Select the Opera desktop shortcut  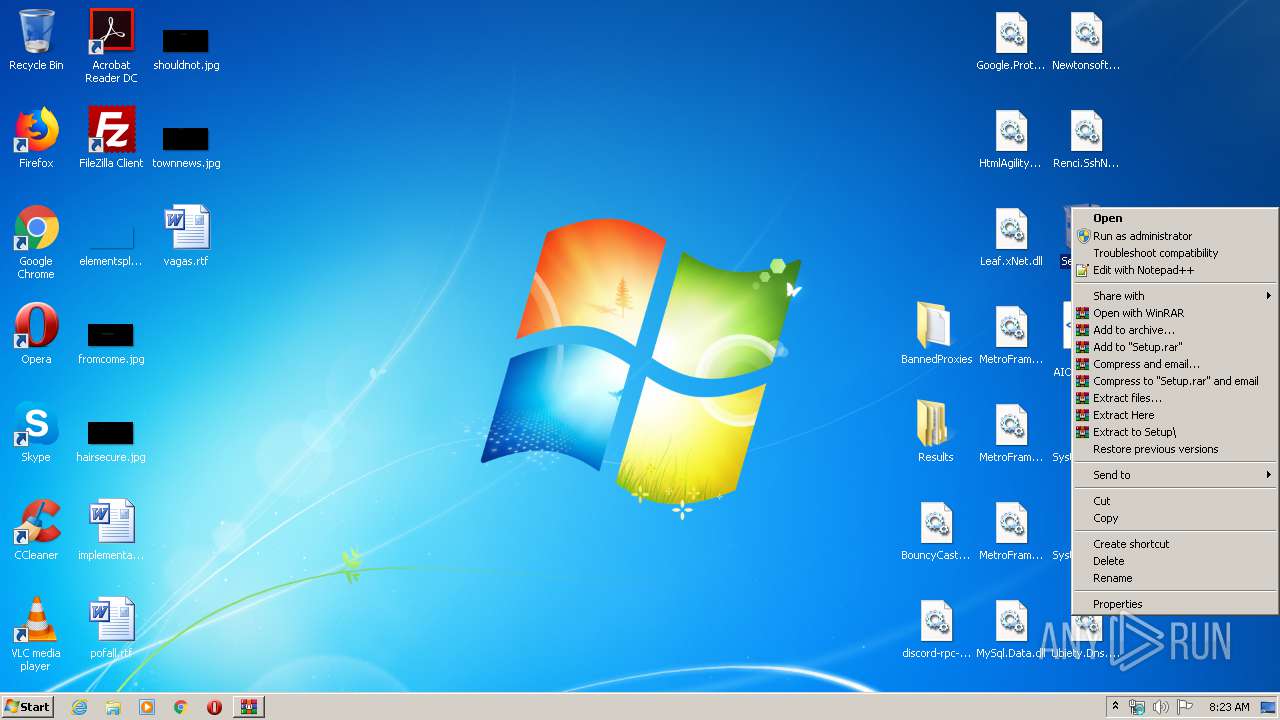tap(36, 334)
